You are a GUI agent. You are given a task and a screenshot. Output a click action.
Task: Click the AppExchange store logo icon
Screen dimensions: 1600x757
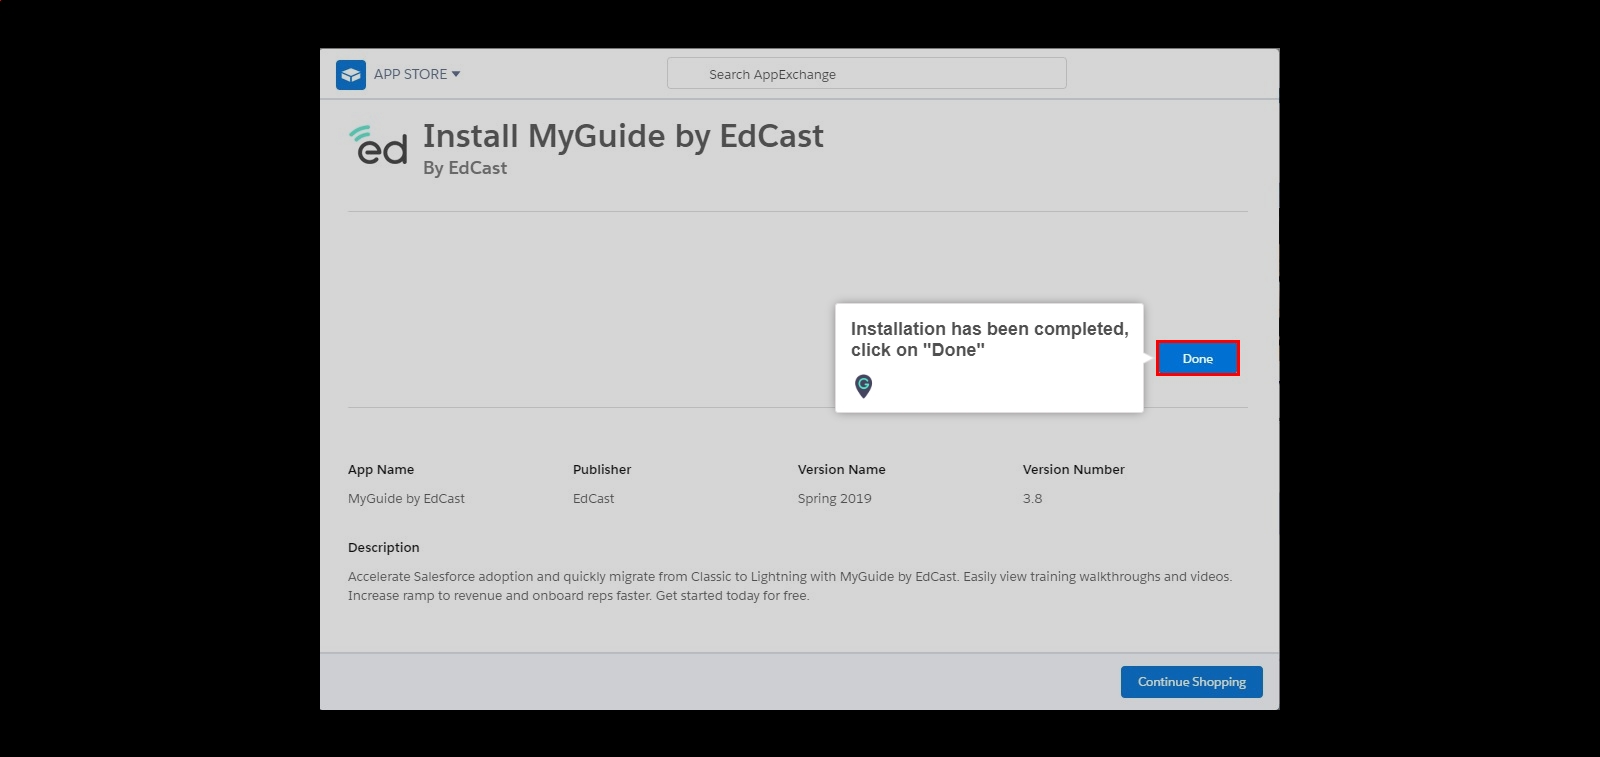[351, 75]
